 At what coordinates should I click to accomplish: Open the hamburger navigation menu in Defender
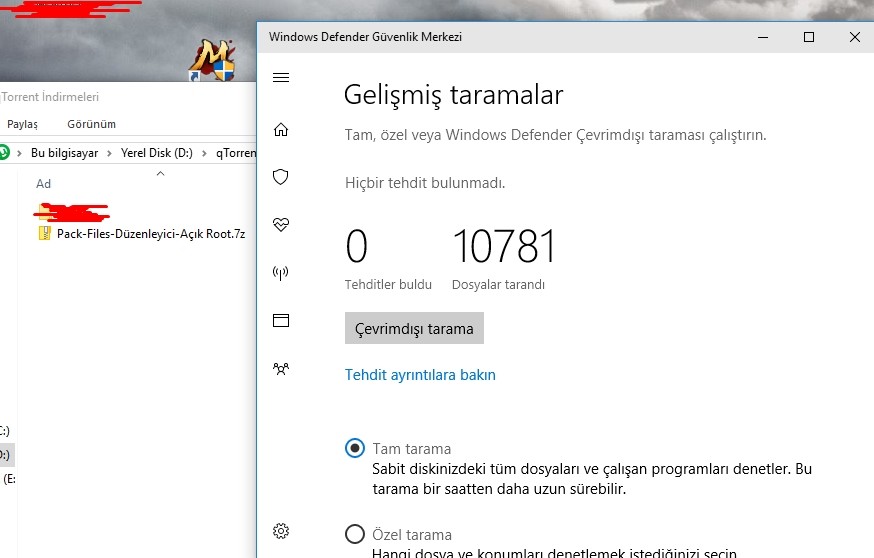(x=281, y=77)
